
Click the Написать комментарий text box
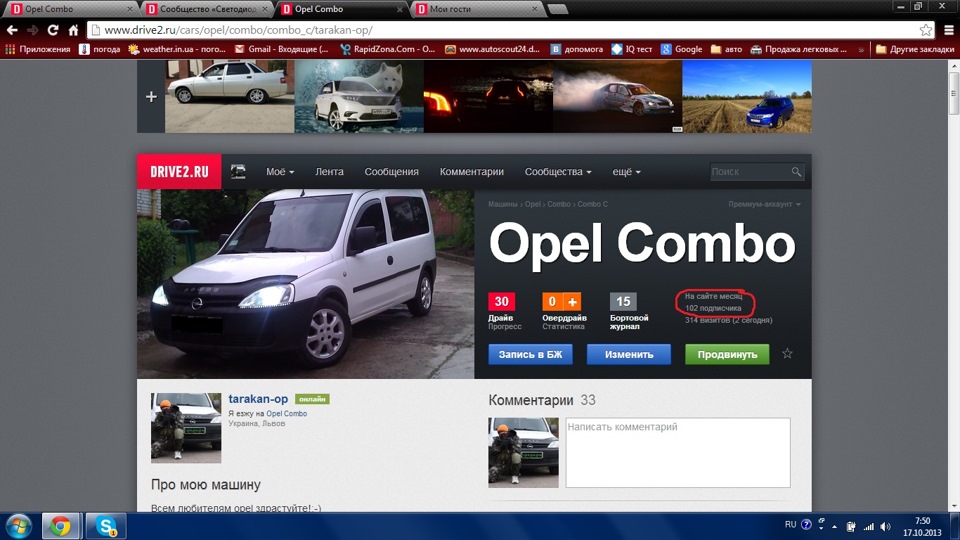point(678,452)
